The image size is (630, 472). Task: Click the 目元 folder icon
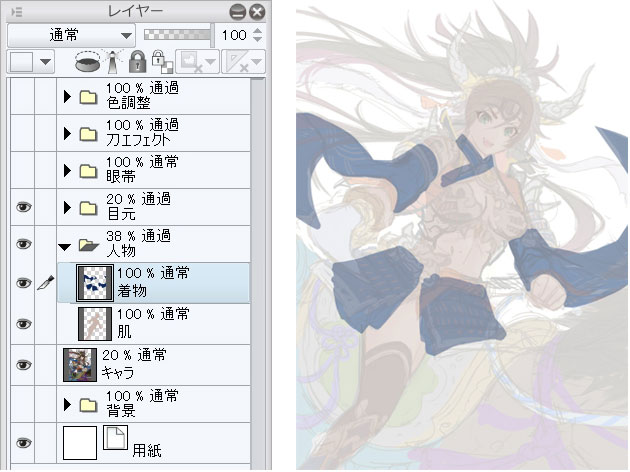point(88,208)
